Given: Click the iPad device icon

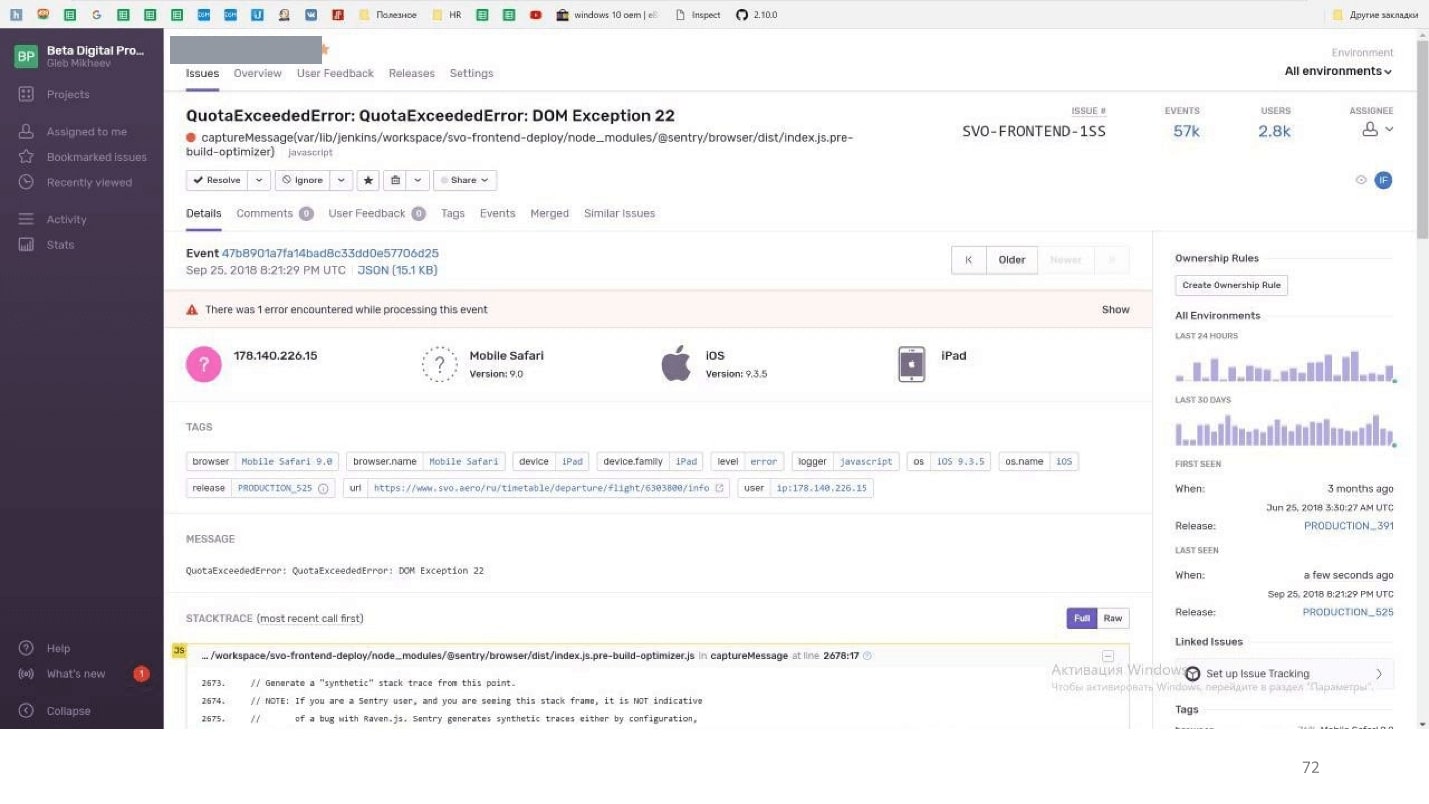Looking at the screenshot, I should (x=911, y=364).
